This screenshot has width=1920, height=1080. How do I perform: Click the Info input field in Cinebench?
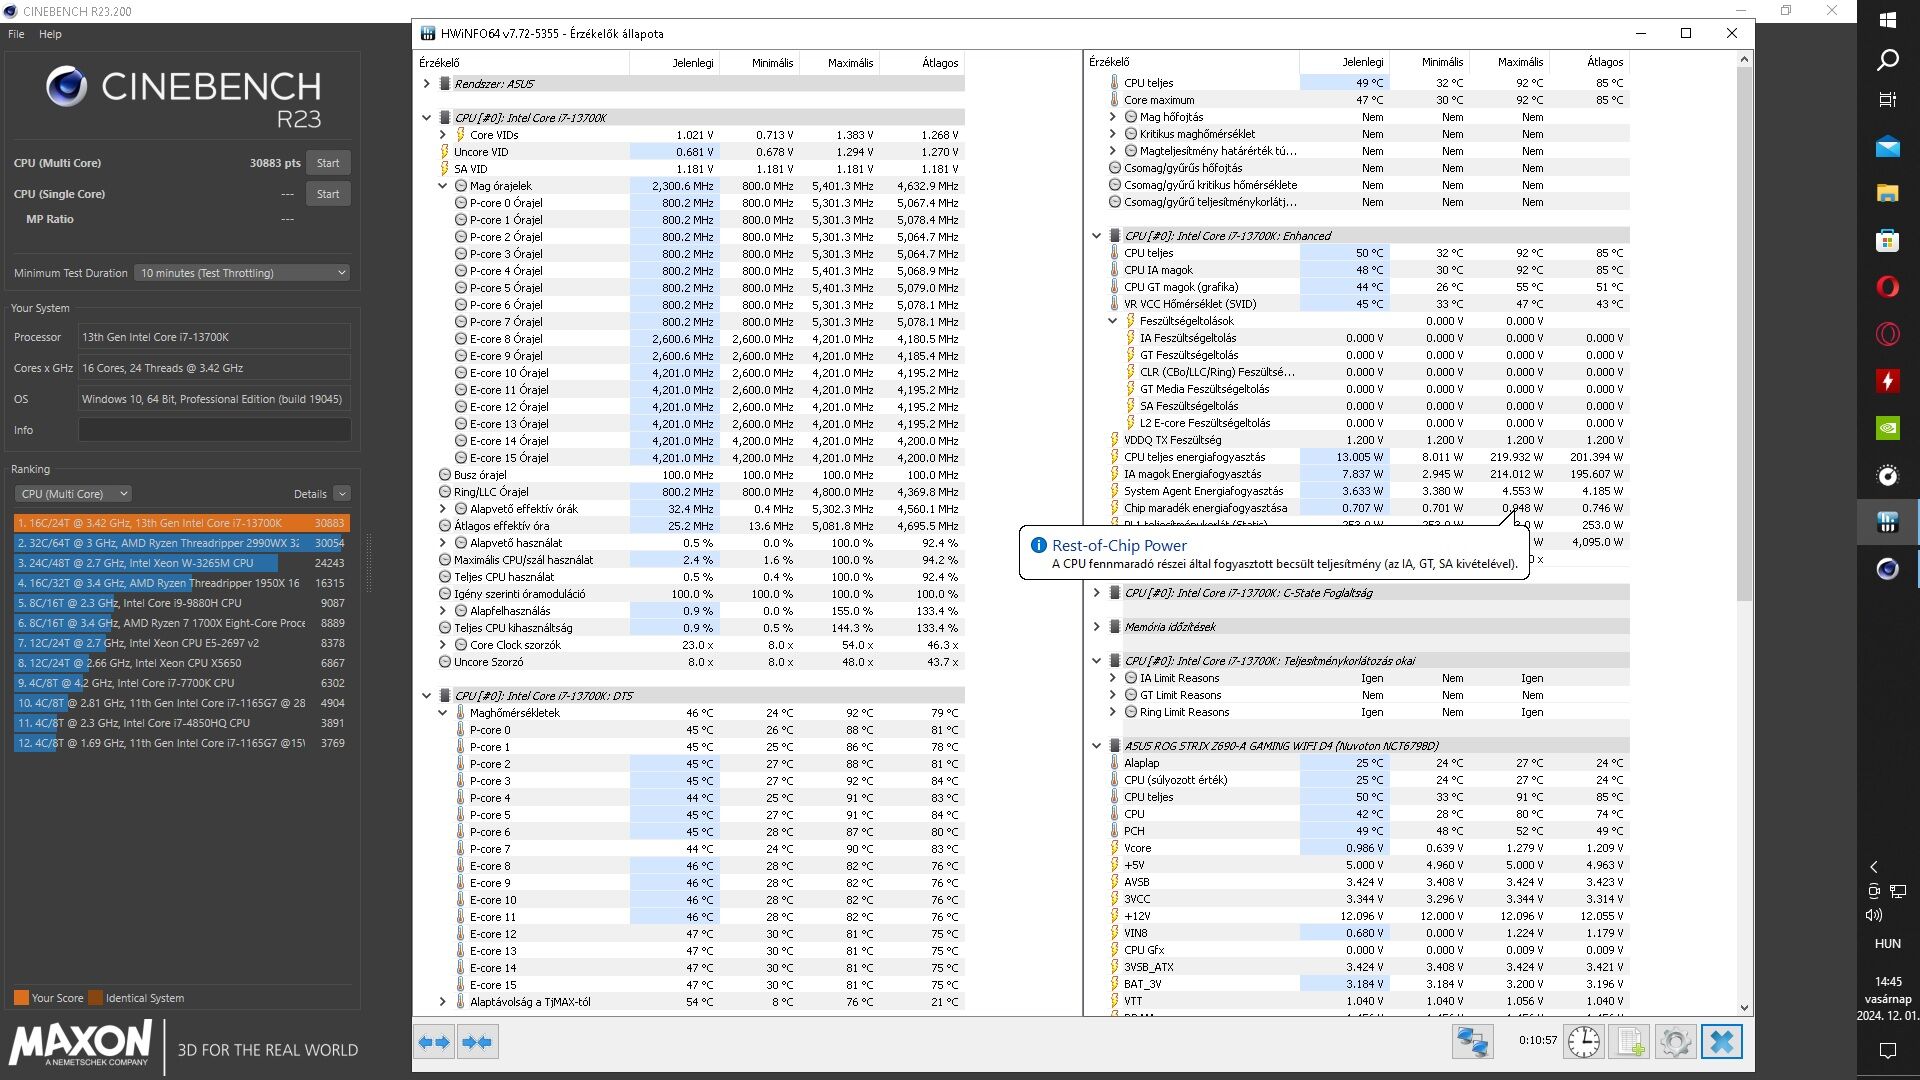tap(215, 430)
